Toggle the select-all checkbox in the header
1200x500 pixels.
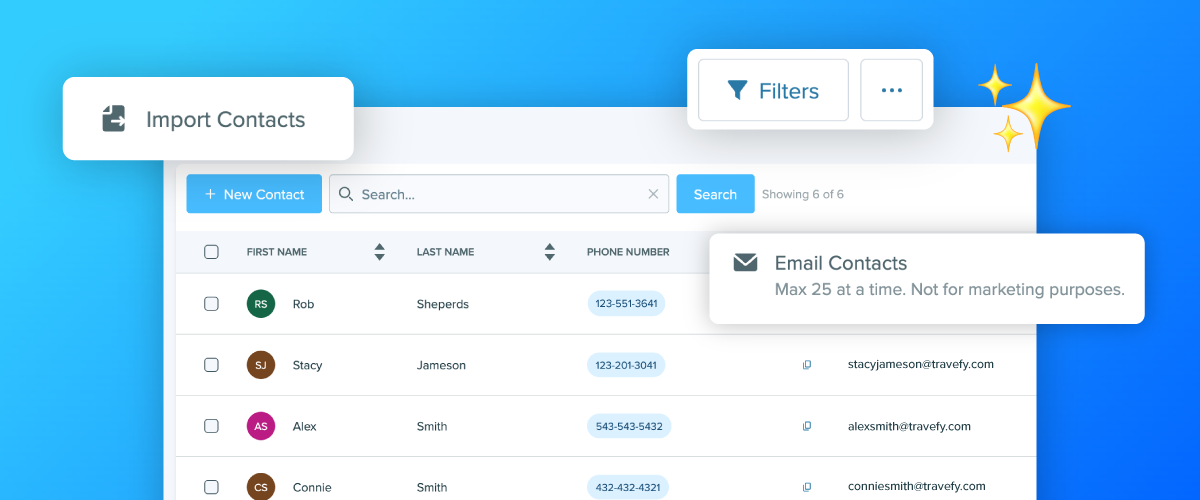pos(211,252)
